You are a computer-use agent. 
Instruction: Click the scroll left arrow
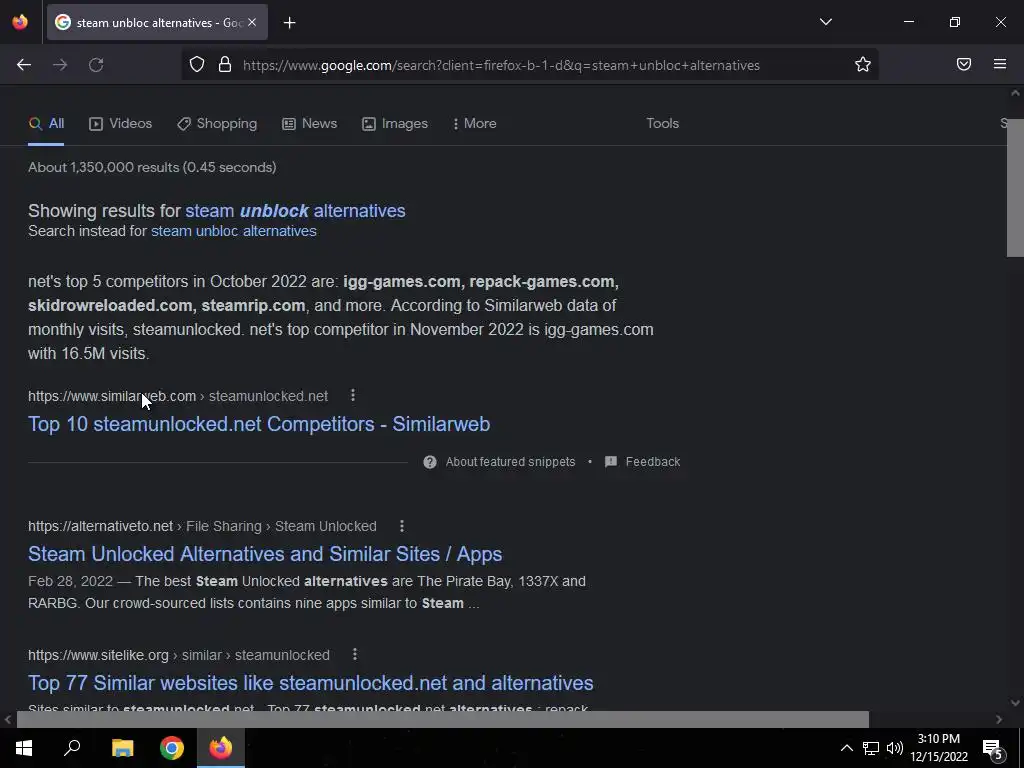coord(7,719)
